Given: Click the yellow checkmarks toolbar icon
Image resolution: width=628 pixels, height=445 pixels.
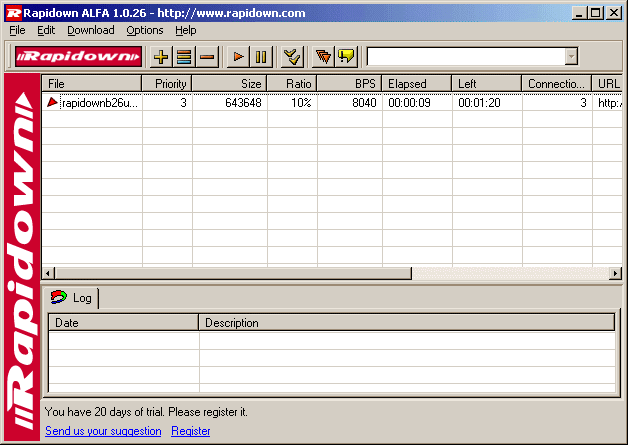Looking at the screenshot, I should point(292,56).
